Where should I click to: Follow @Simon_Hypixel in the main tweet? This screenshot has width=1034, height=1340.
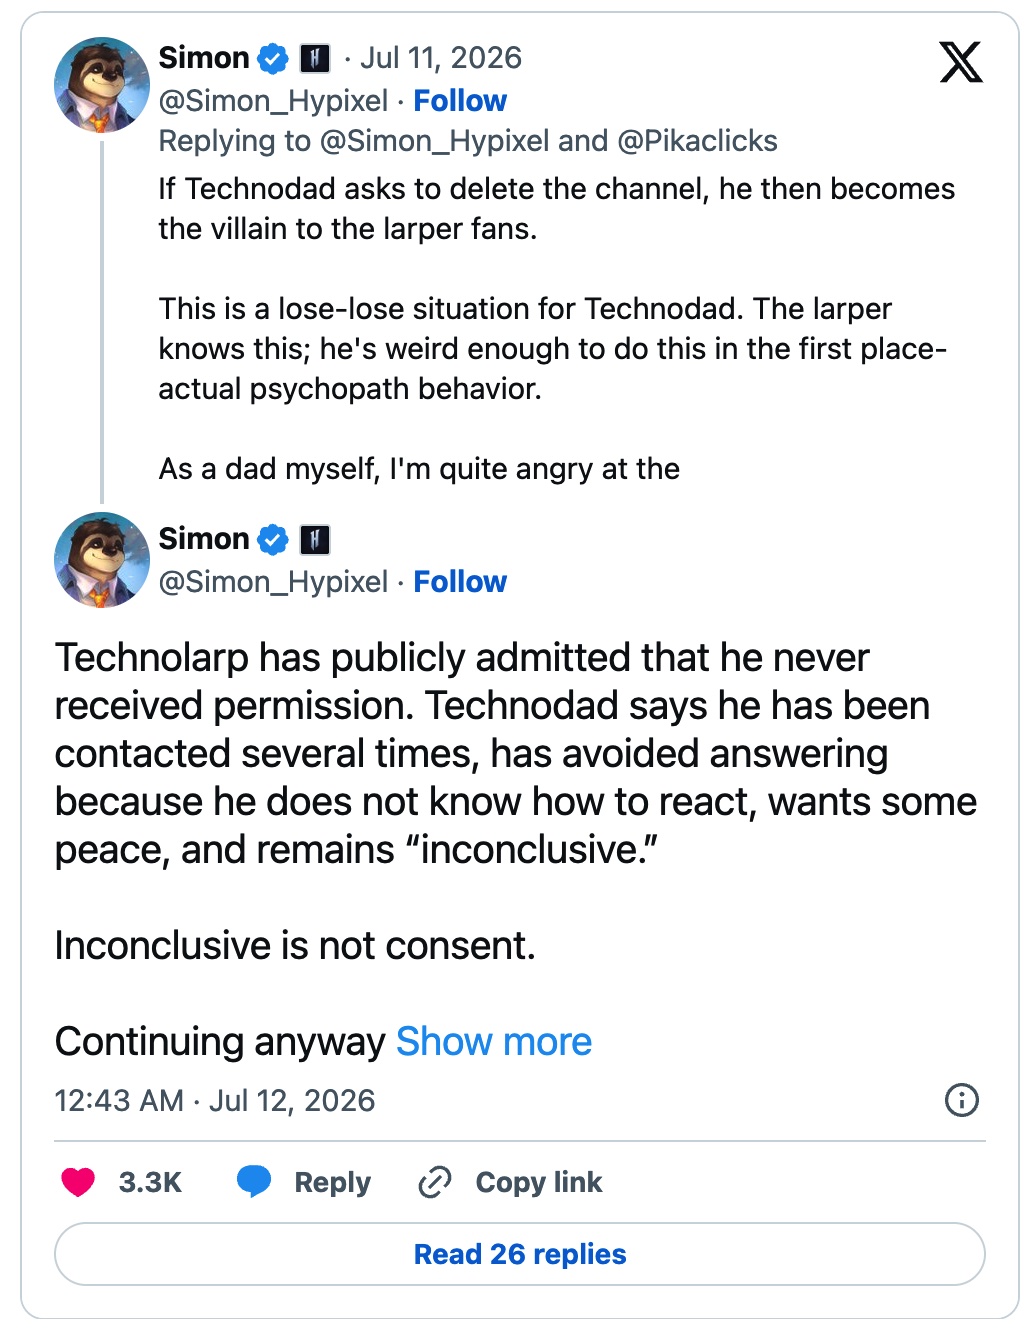pos(460,582)
